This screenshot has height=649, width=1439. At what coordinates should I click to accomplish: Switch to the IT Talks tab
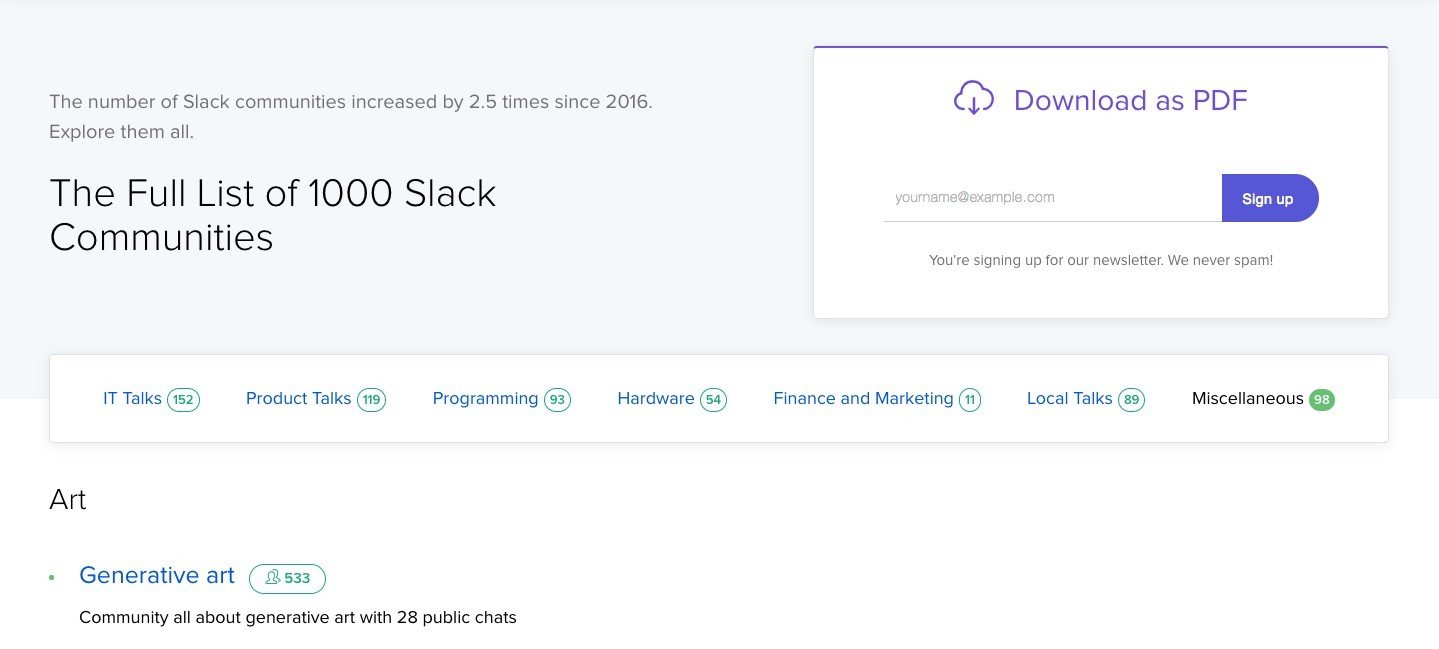click(132, 399)
